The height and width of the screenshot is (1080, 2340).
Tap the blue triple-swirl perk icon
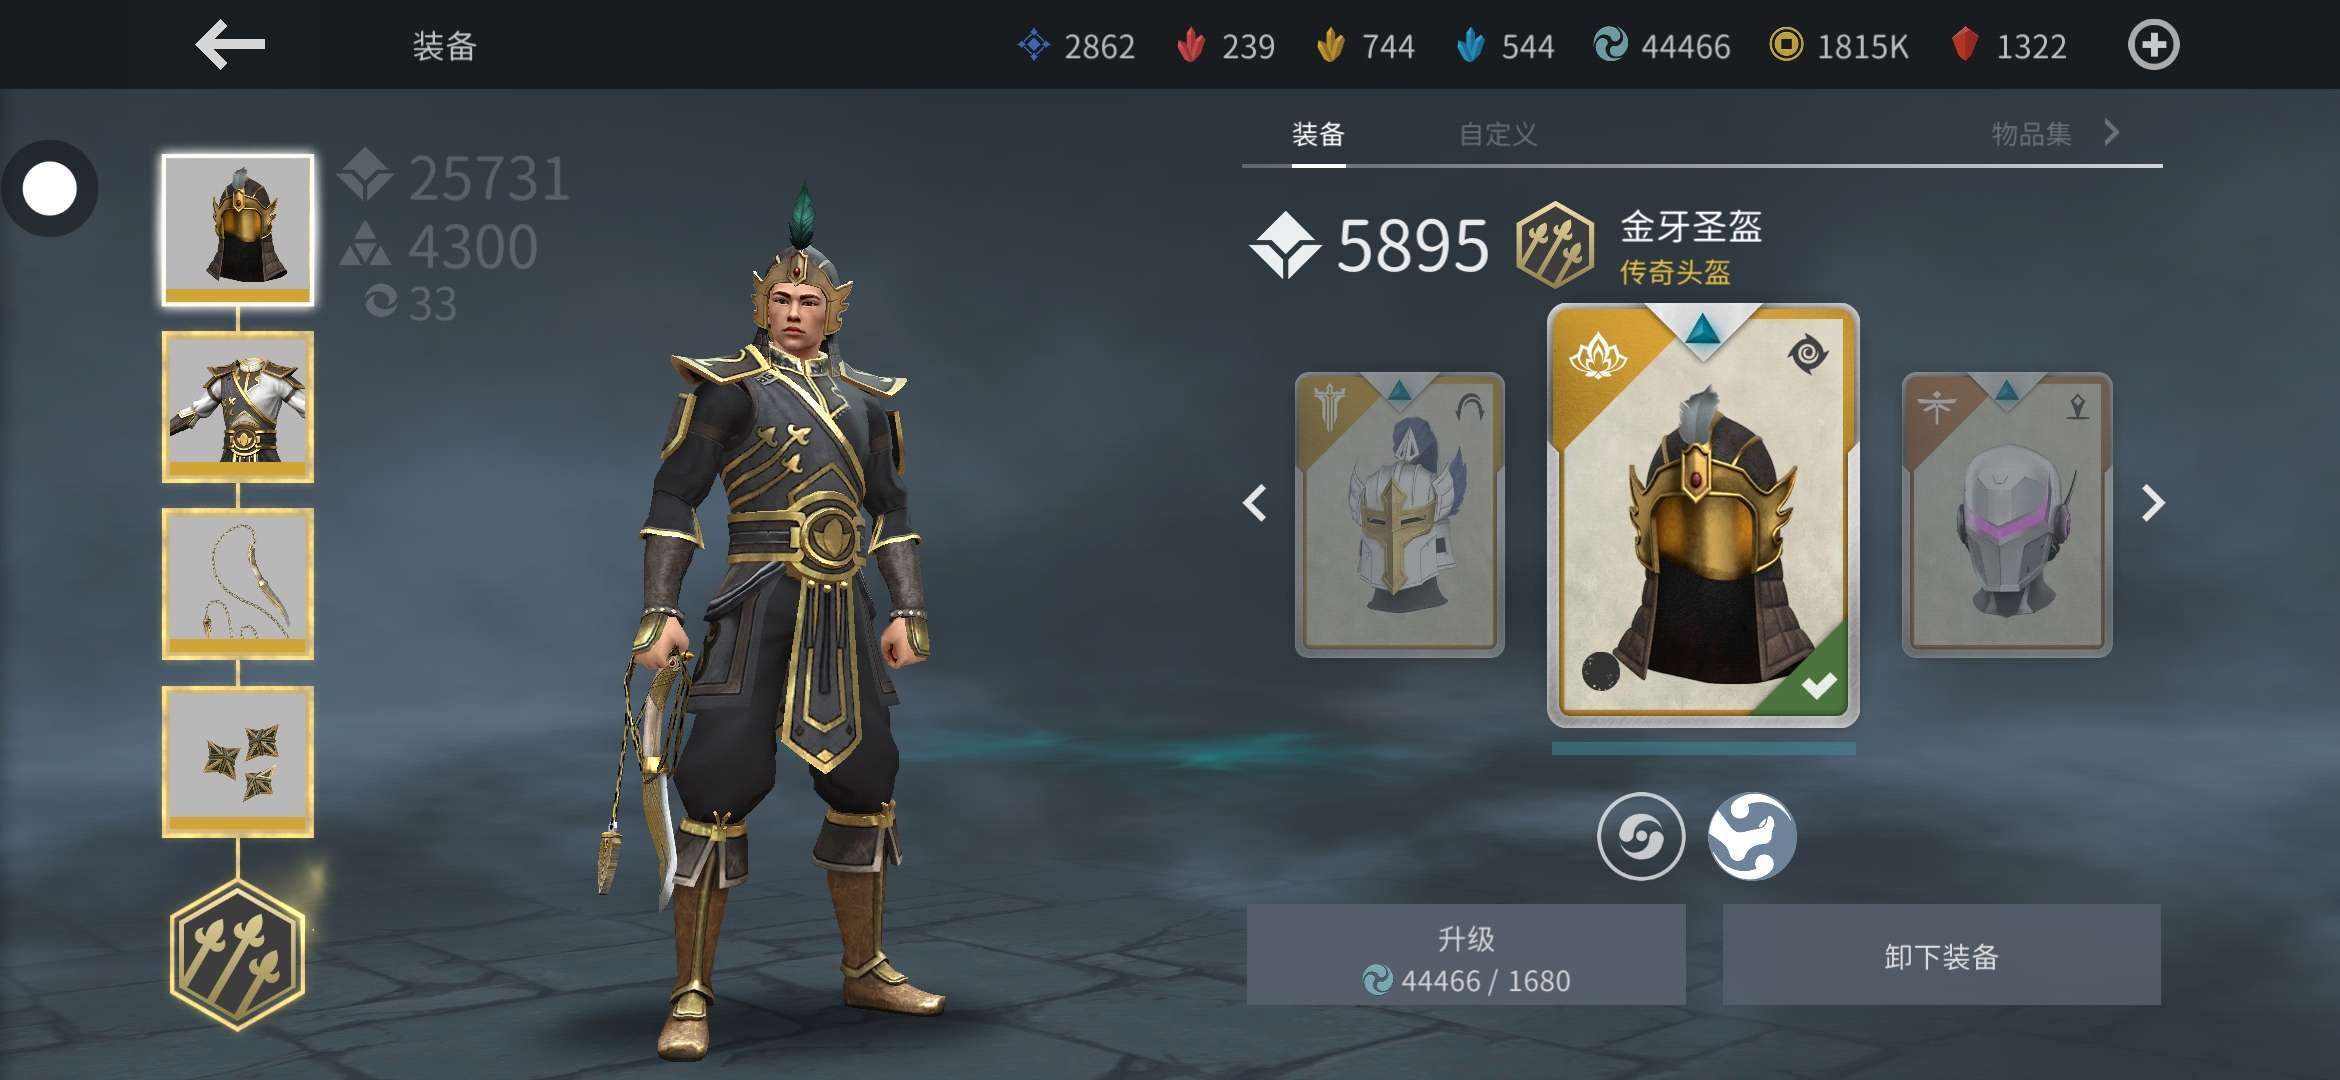[x=1752, y=836]
